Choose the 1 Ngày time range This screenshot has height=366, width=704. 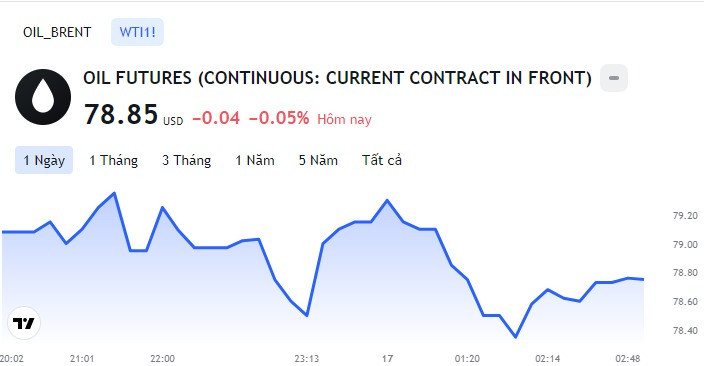(x=44, y=160)
